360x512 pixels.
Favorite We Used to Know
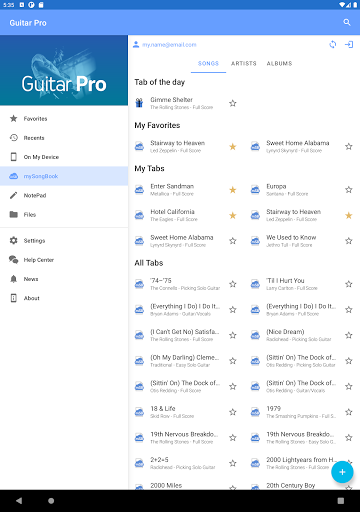coord(349,241)
